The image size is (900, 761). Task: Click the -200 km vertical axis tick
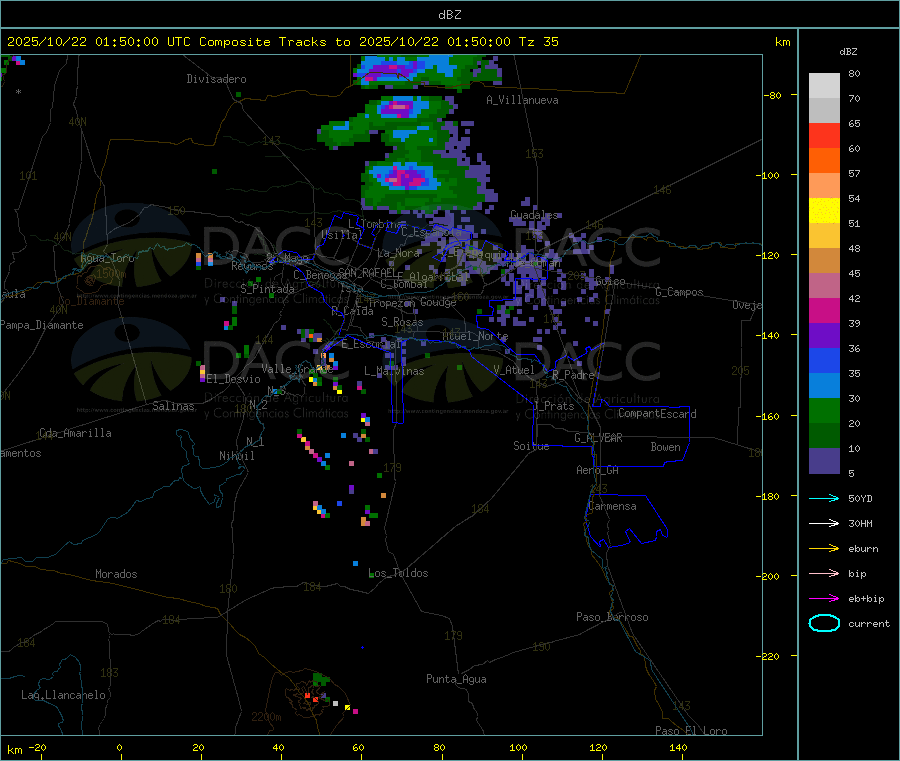click(767, 576)
